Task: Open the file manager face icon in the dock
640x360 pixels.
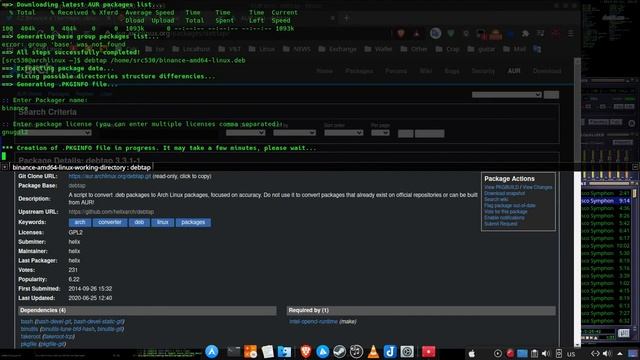Action: 284,351
